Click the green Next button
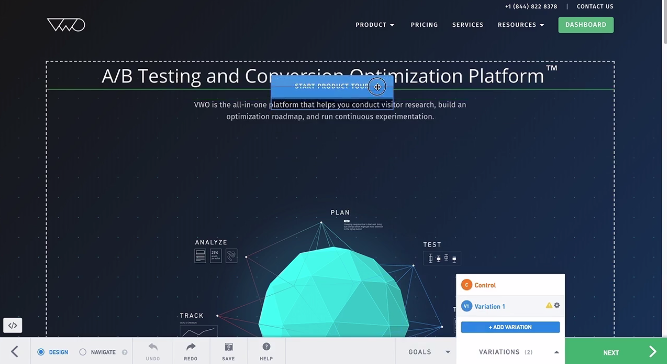667x364 pixels. pos(616,352)
